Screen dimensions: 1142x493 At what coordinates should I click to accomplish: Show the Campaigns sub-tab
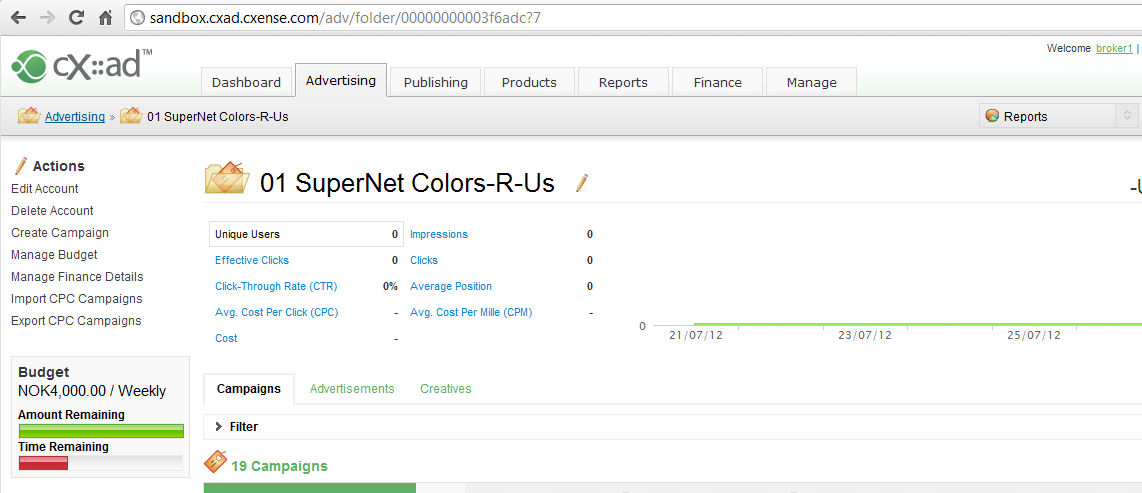tap(249, 389)
